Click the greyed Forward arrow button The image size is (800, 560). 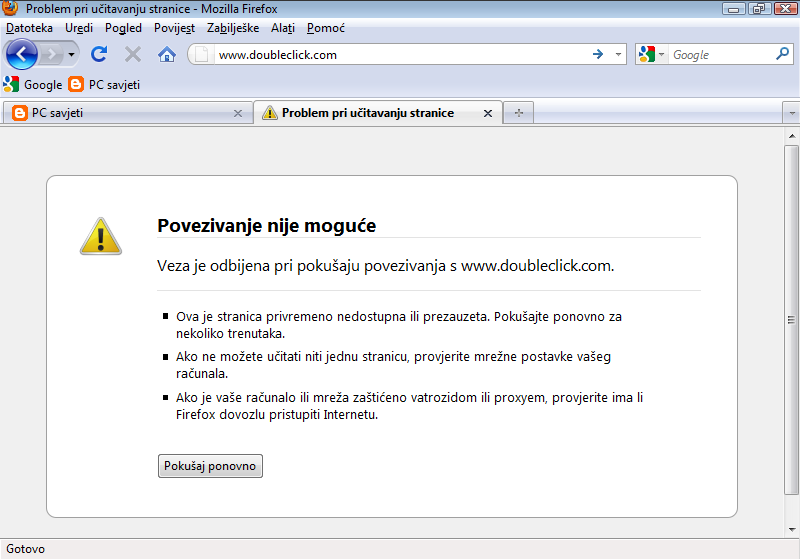coord(51,54)
